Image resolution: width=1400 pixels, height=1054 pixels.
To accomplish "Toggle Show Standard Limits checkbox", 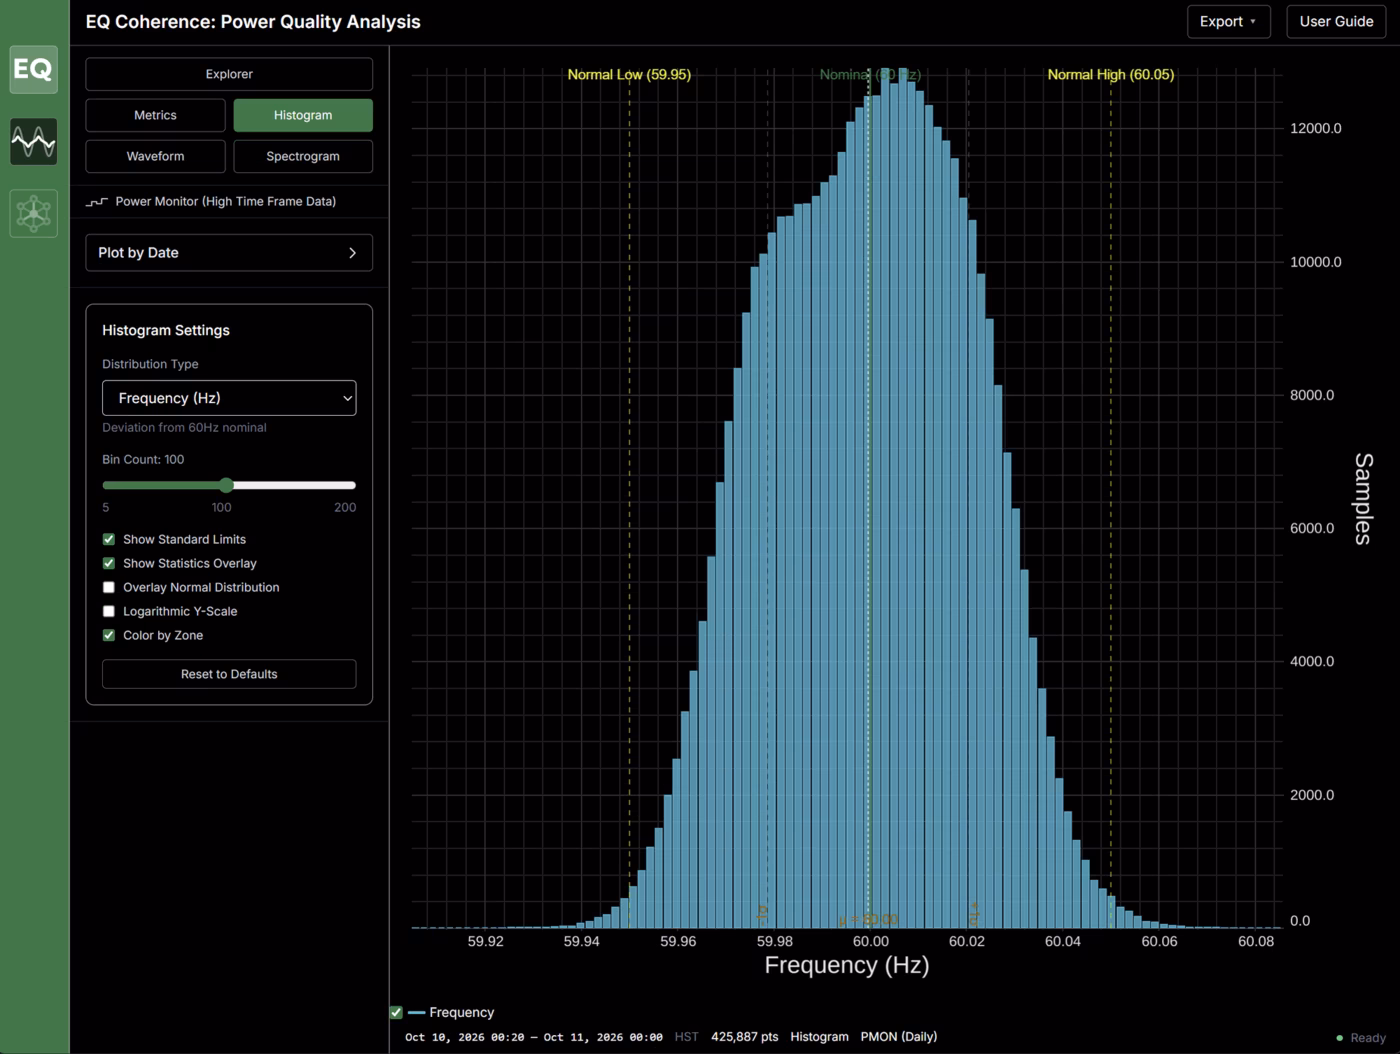I will tap(109, 539).
